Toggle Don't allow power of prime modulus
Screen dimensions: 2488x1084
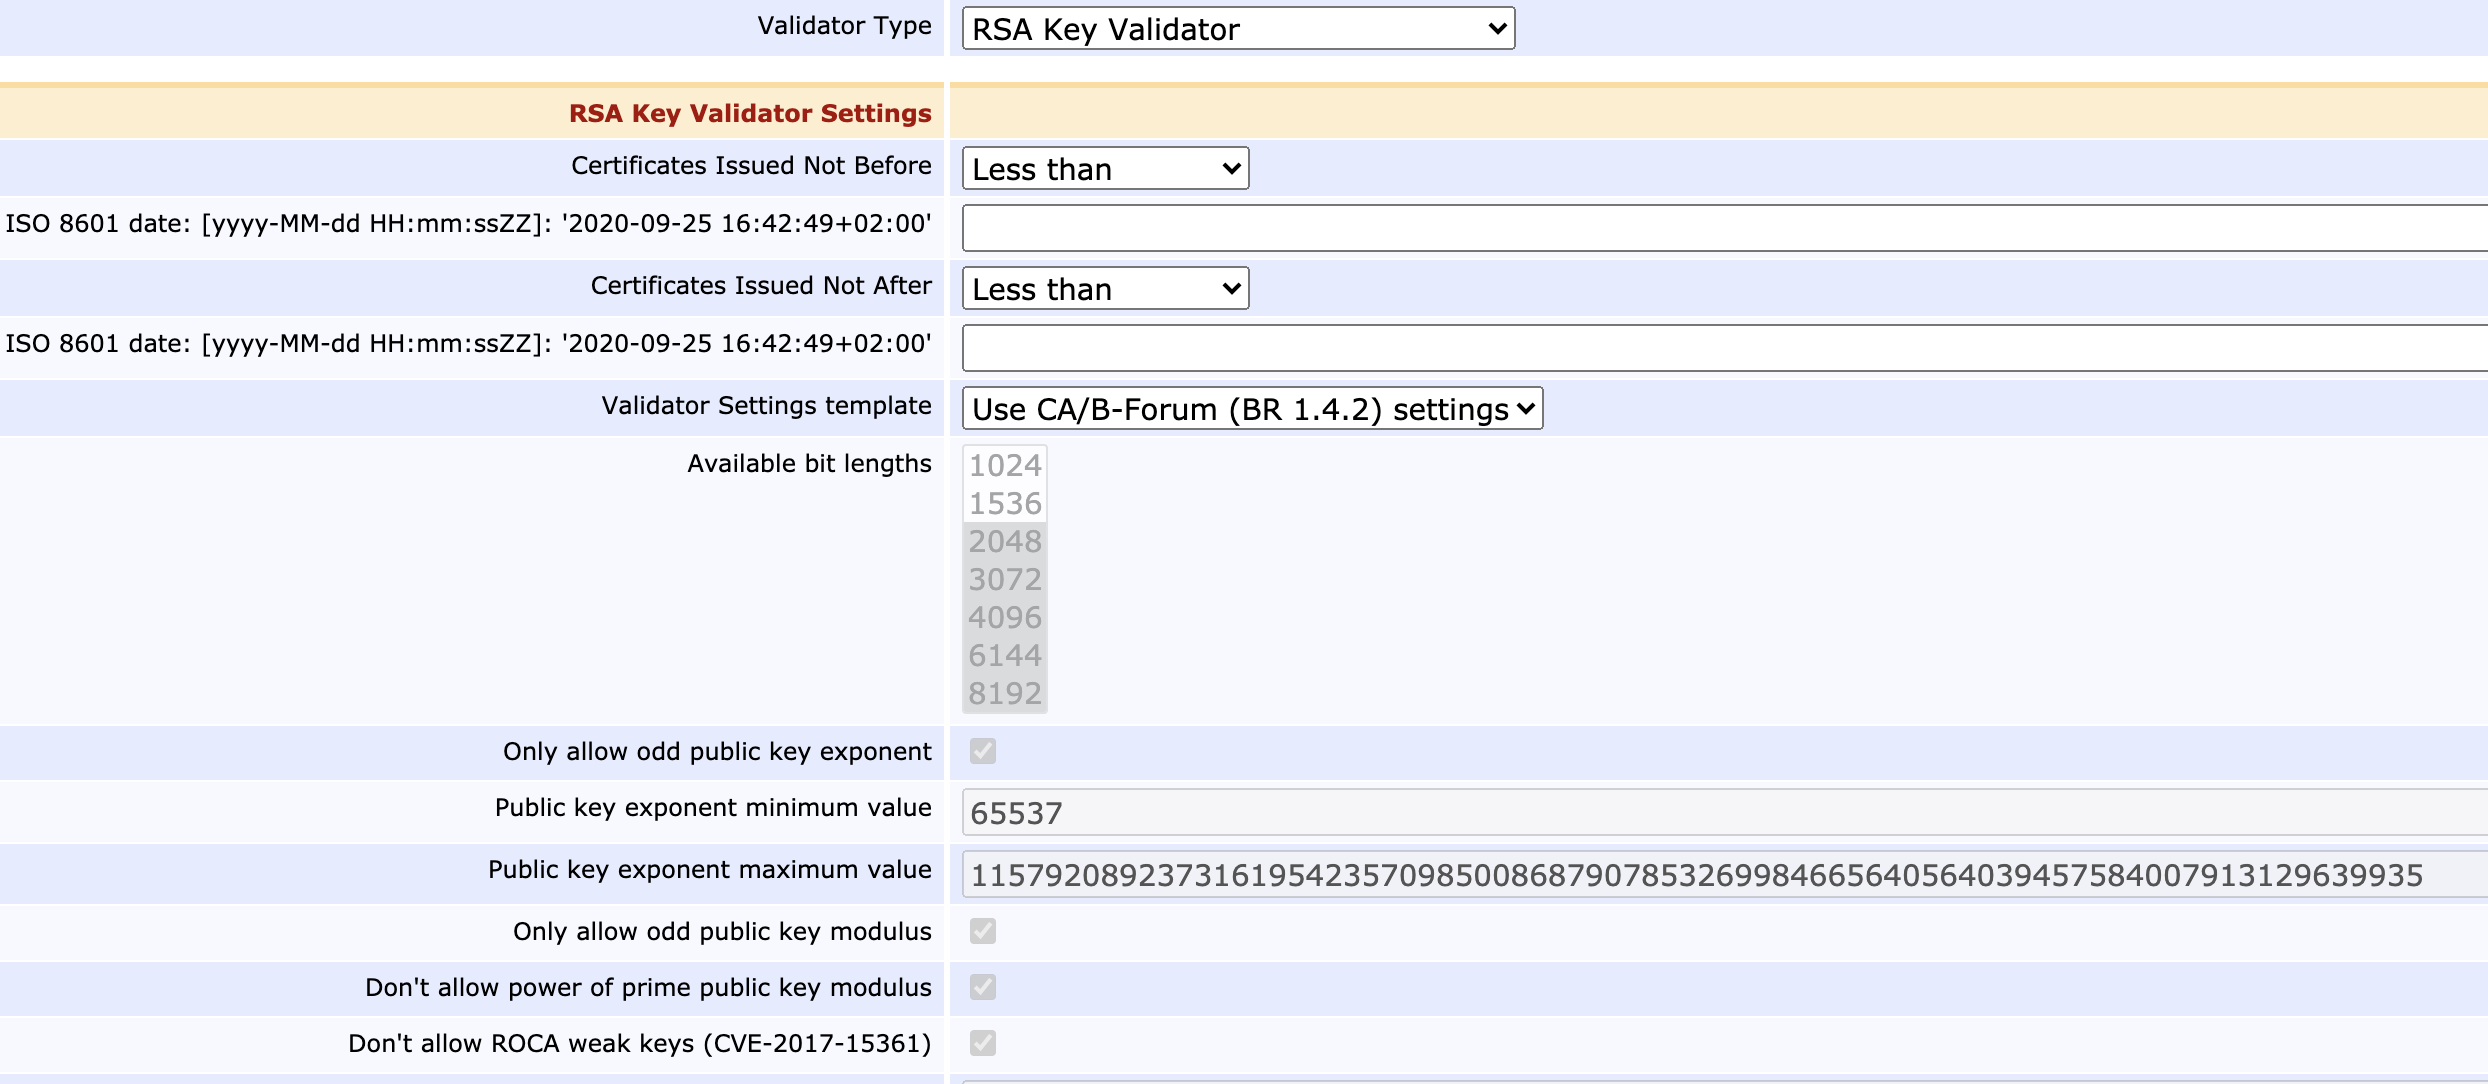(x=982, y=987)
